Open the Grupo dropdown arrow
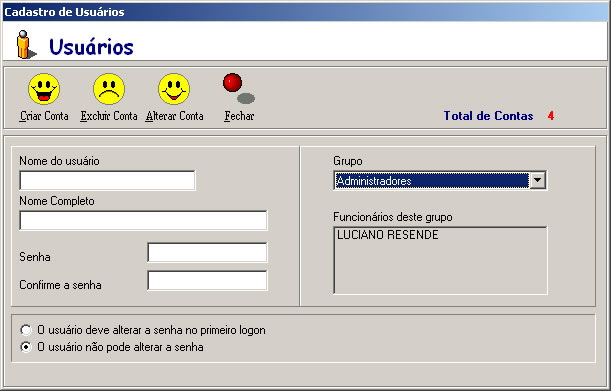The image size is (611, 391). click(x=538, y=180)
